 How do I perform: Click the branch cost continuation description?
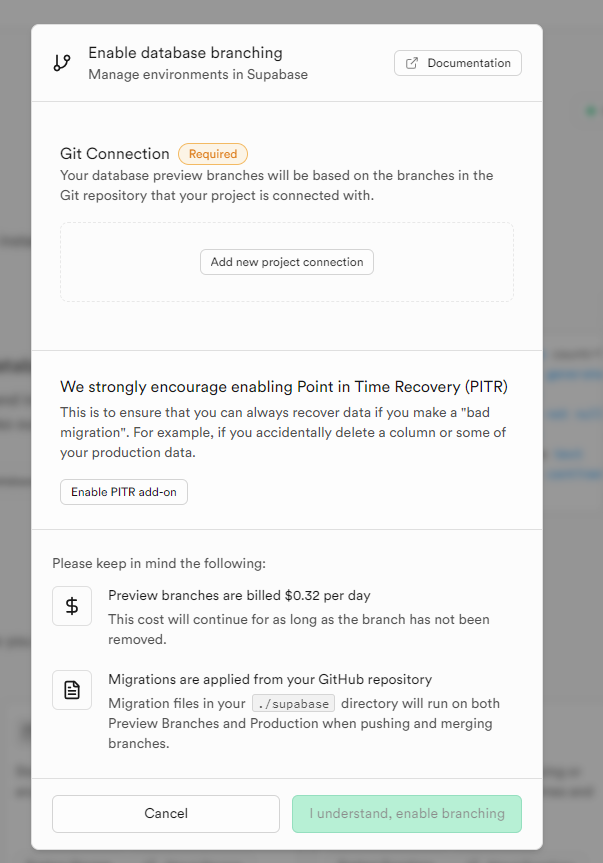pyautogui.click(x=299, y=629)
